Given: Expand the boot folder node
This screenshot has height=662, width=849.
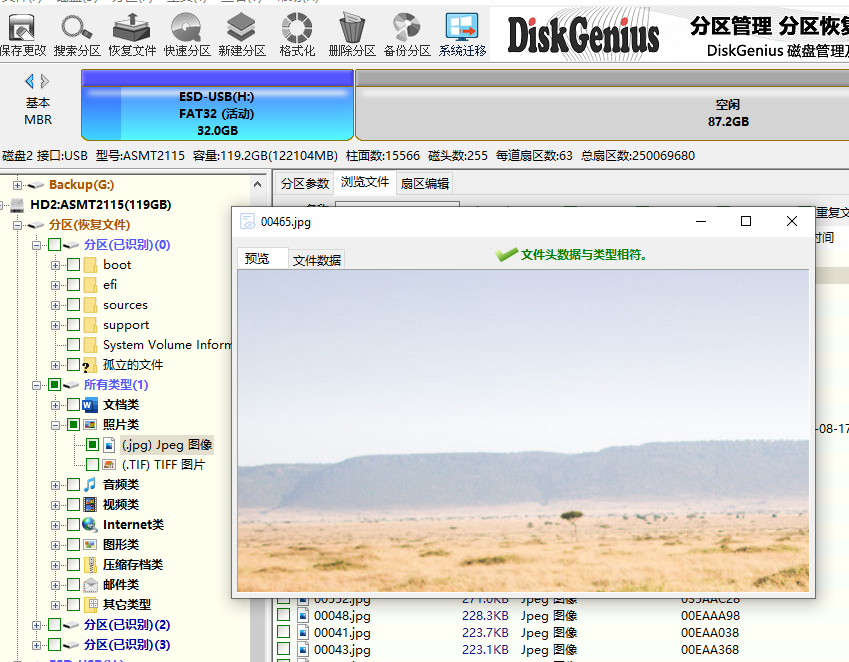Looking at the screenshot, I should tap(55, 265).
